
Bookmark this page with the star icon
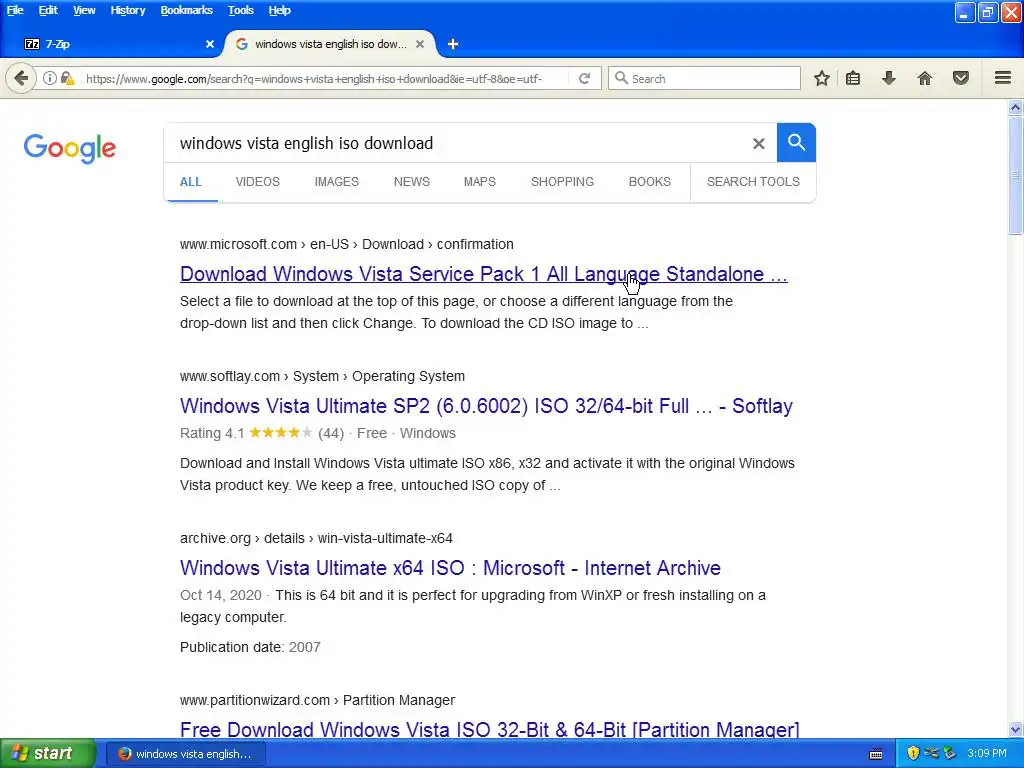click(822, 78)
